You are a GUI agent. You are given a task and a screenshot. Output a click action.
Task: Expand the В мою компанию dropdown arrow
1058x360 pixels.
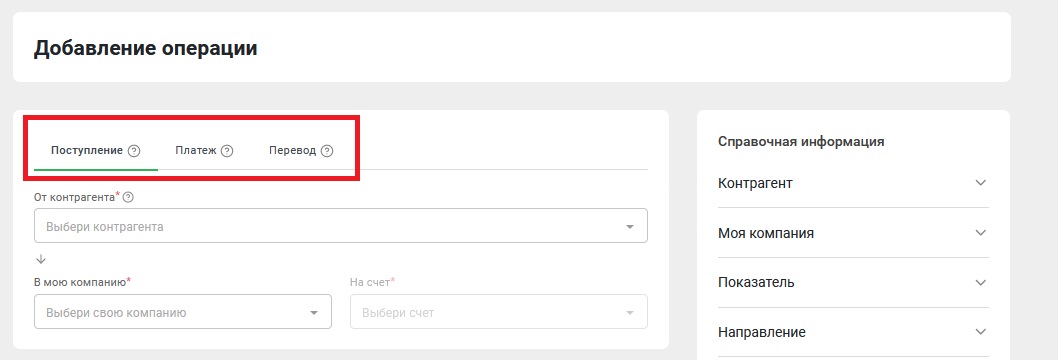pyautogui.click(x=314, y=313)
